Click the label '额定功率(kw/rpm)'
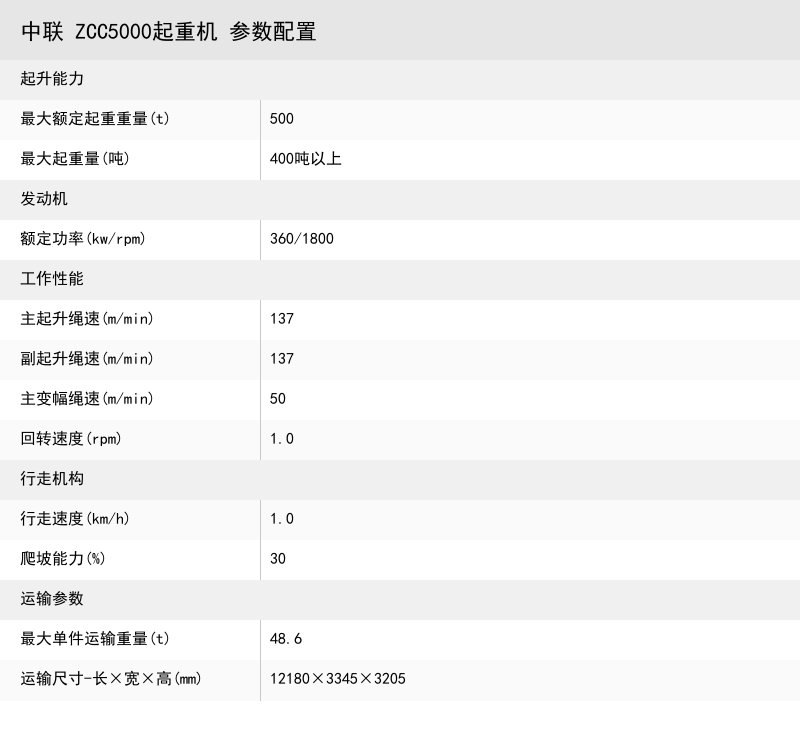The image size is (800, 740). (83, 239)
